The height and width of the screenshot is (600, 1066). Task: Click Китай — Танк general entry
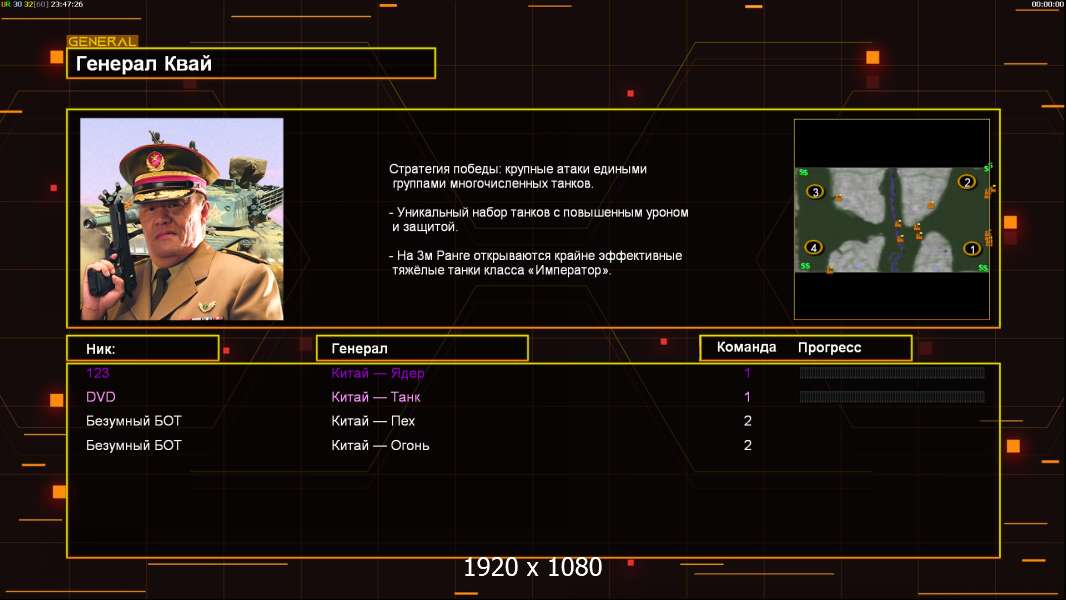click(376, 397)
